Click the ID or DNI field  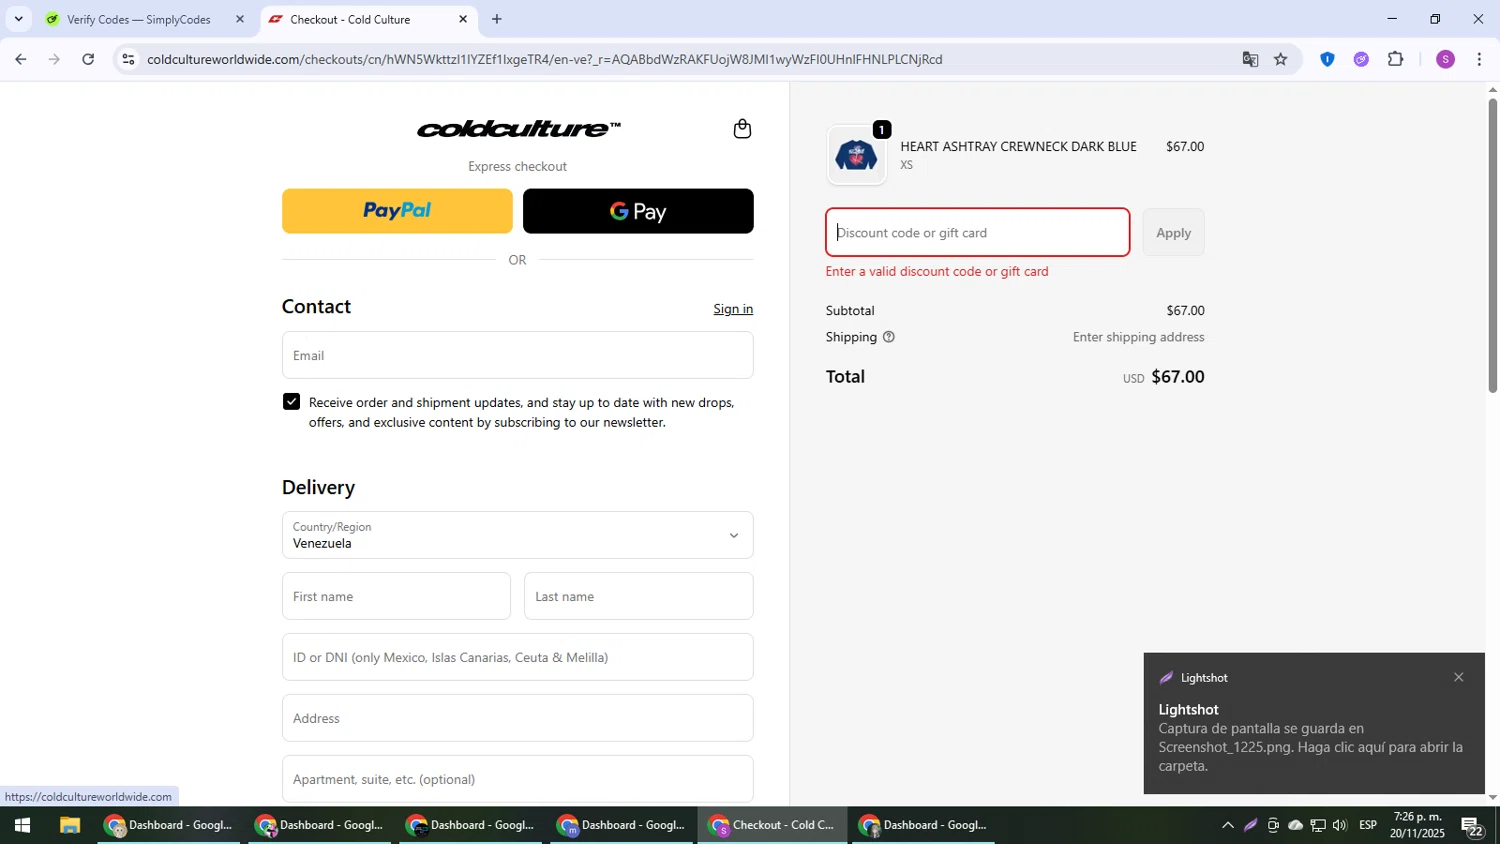tap(517, 657)
